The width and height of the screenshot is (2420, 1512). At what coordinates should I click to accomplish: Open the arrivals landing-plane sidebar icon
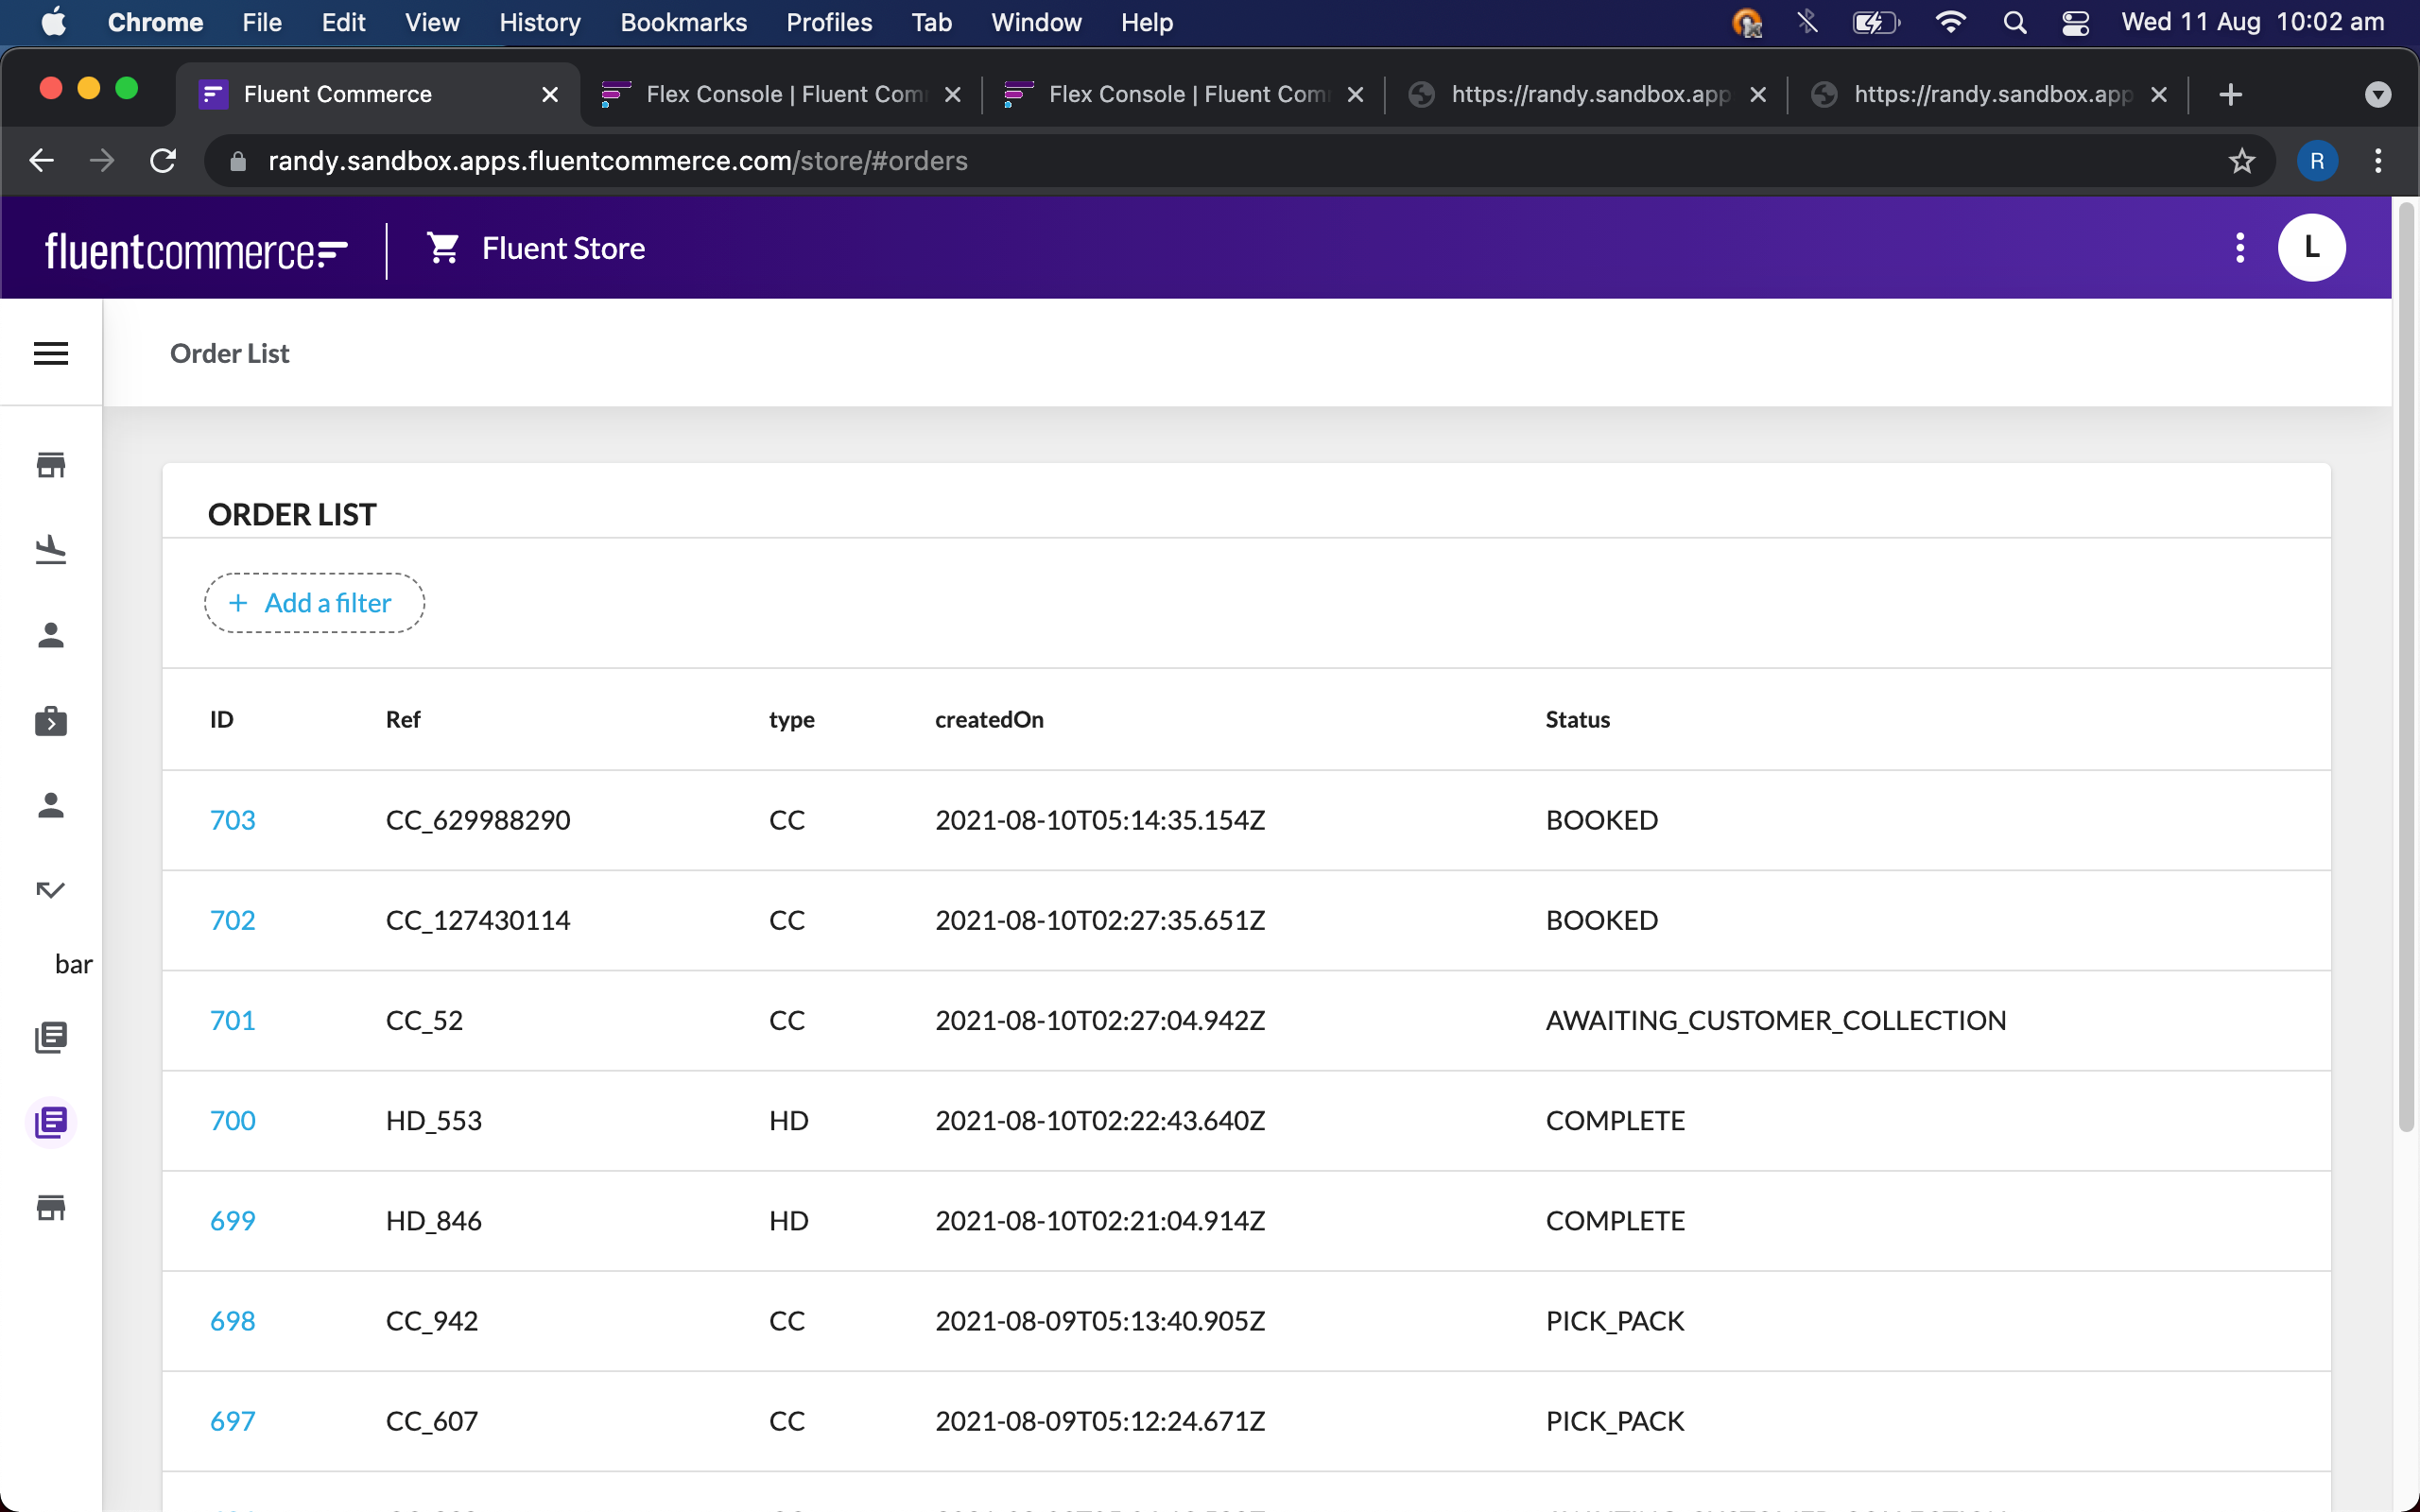coord(51,549)
